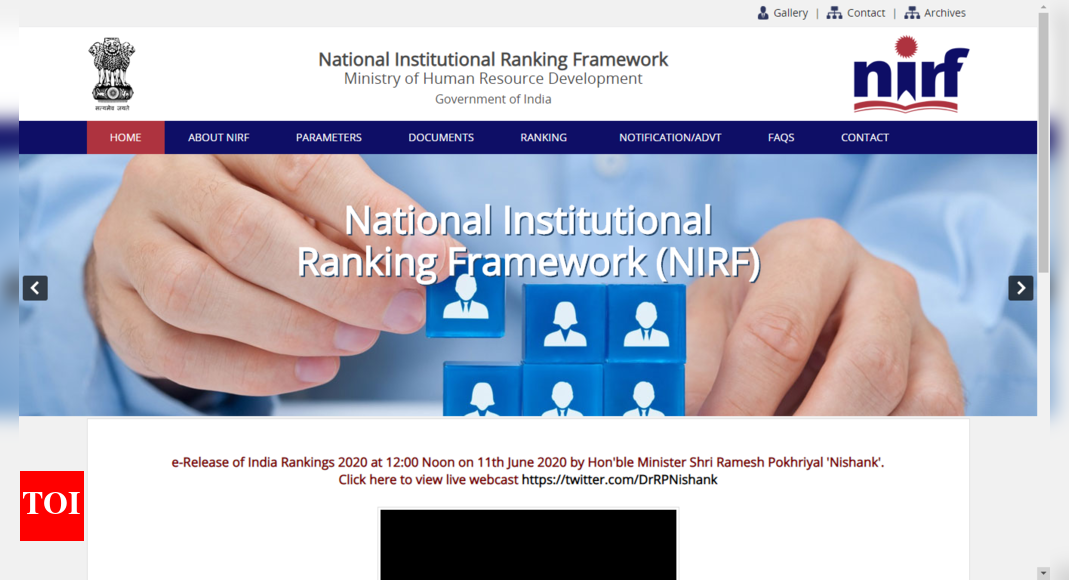Click the black embedded video area
This screenshot has width=1069, height=580.
tap(528, 544)
